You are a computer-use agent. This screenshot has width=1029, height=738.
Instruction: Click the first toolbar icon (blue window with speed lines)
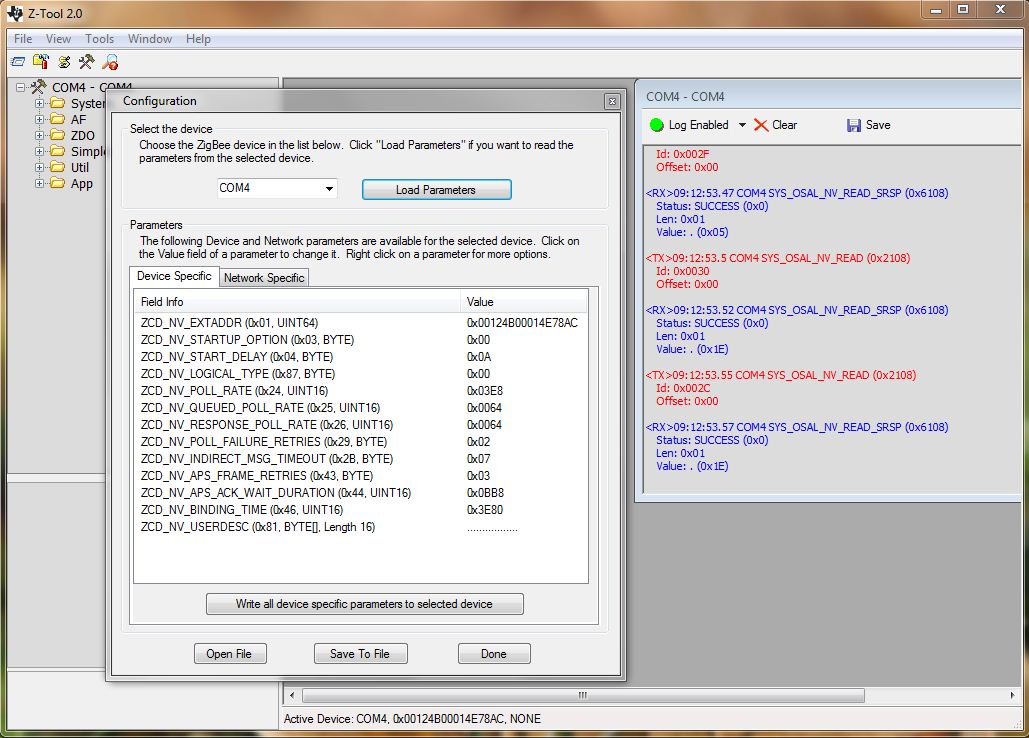coord(18,62)
